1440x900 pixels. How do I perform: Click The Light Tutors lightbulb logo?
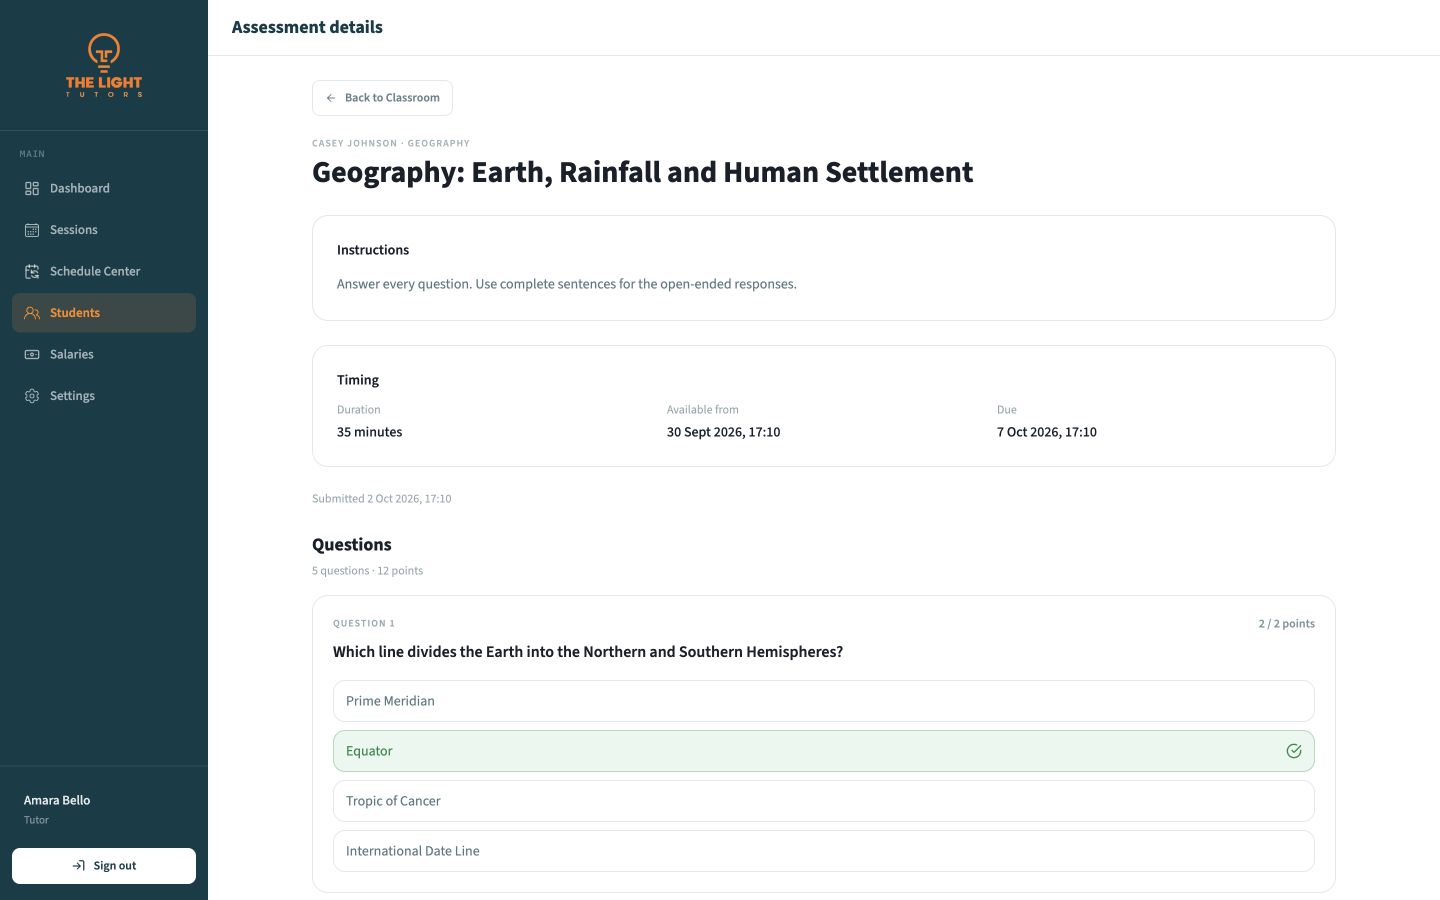104,65
